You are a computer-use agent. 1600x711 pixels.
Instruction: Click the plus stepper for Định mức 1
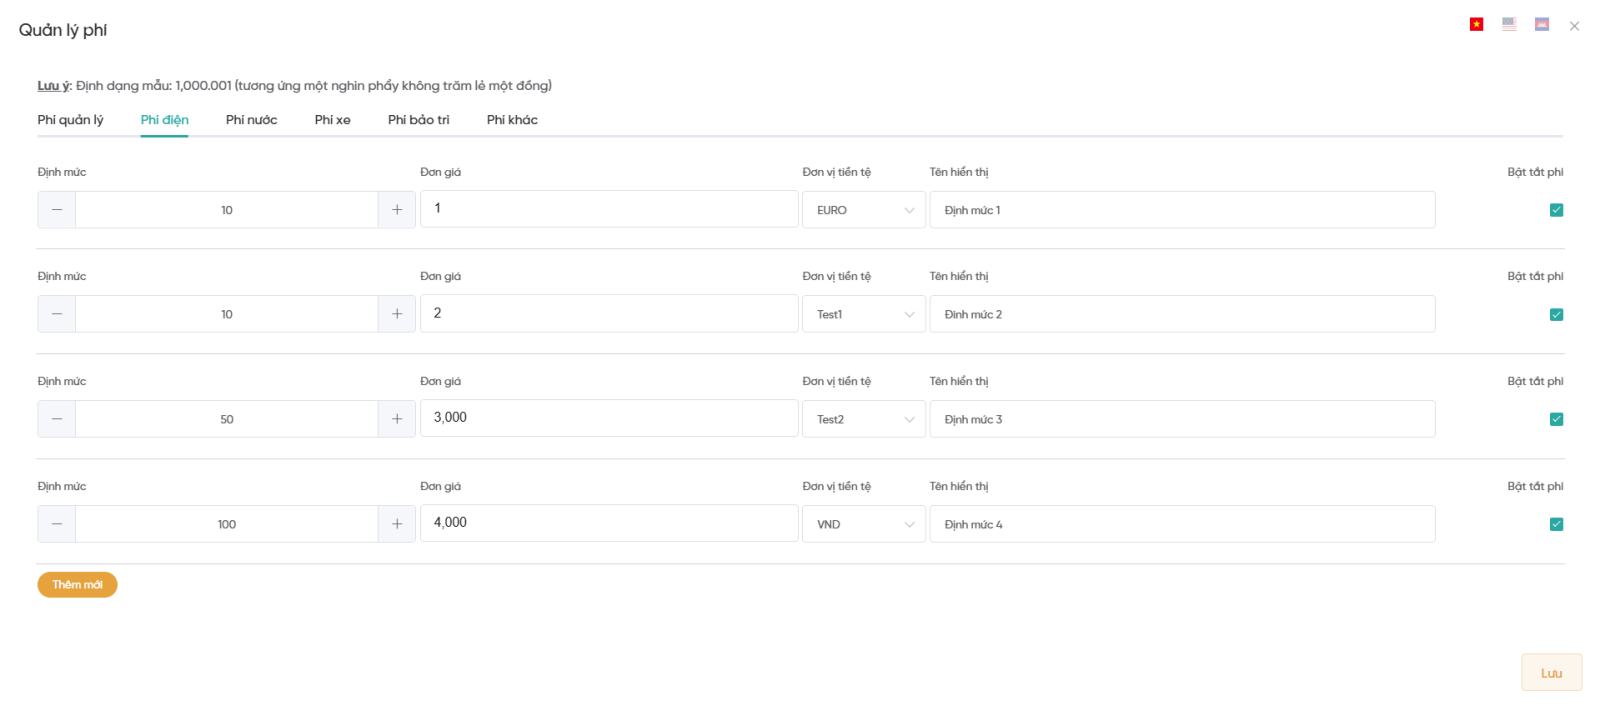[397, 210]
